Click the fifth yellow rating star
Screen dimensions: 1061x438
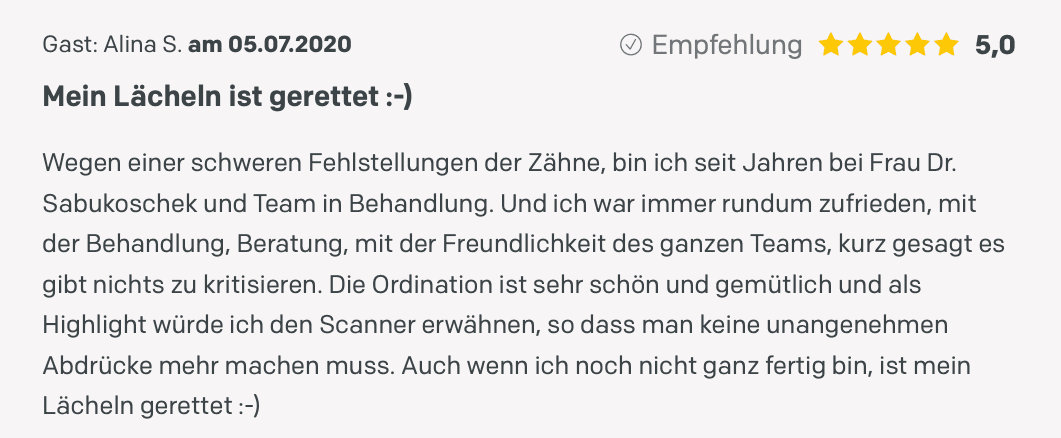[x=947, y=45]
